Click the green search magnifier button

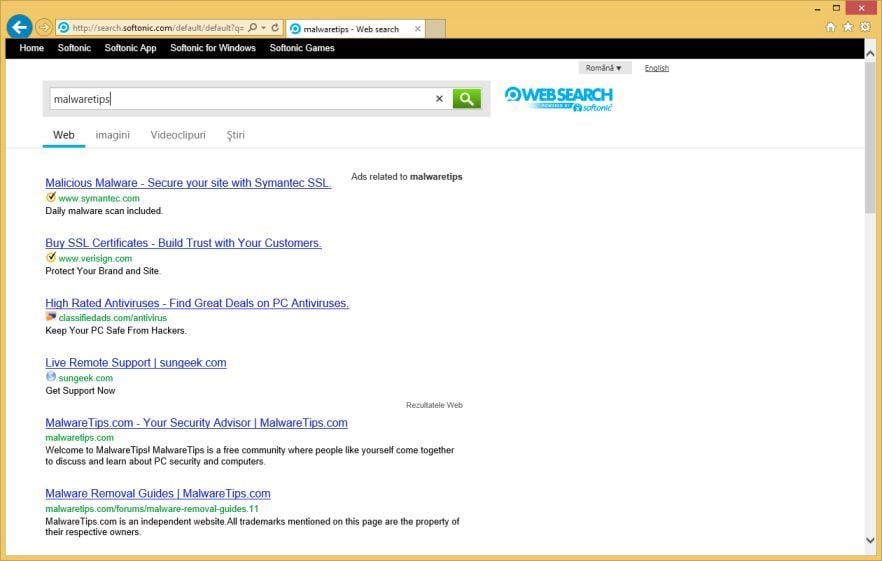pyautogui.click(x=466, y=99)
